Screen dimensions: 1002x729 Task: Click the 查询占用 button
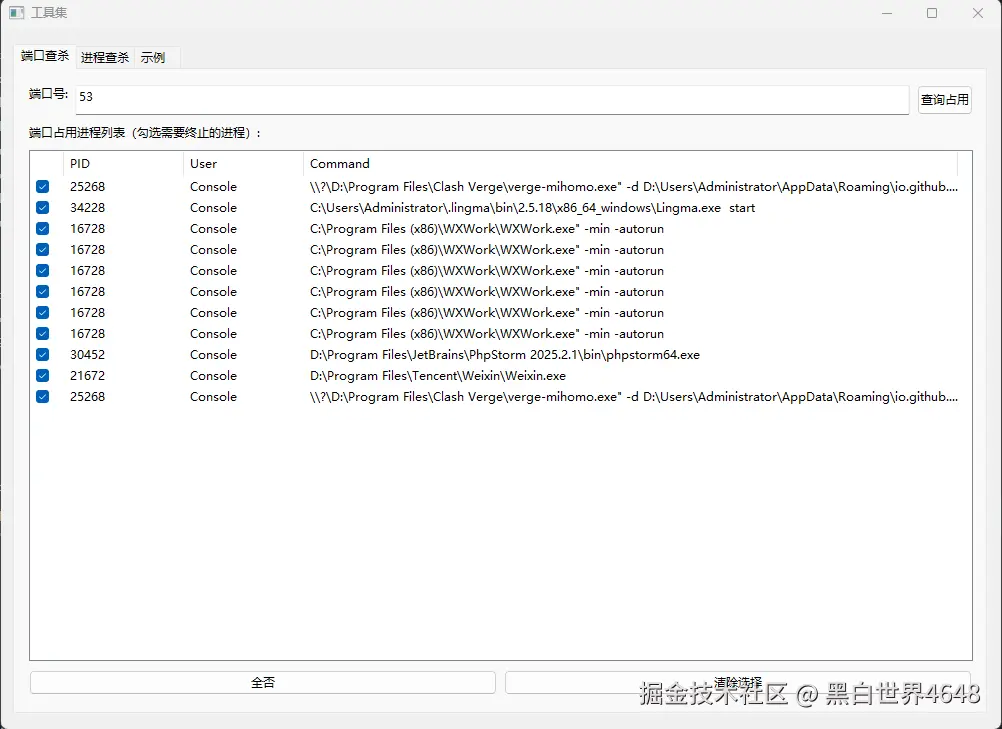pos(944,100)
